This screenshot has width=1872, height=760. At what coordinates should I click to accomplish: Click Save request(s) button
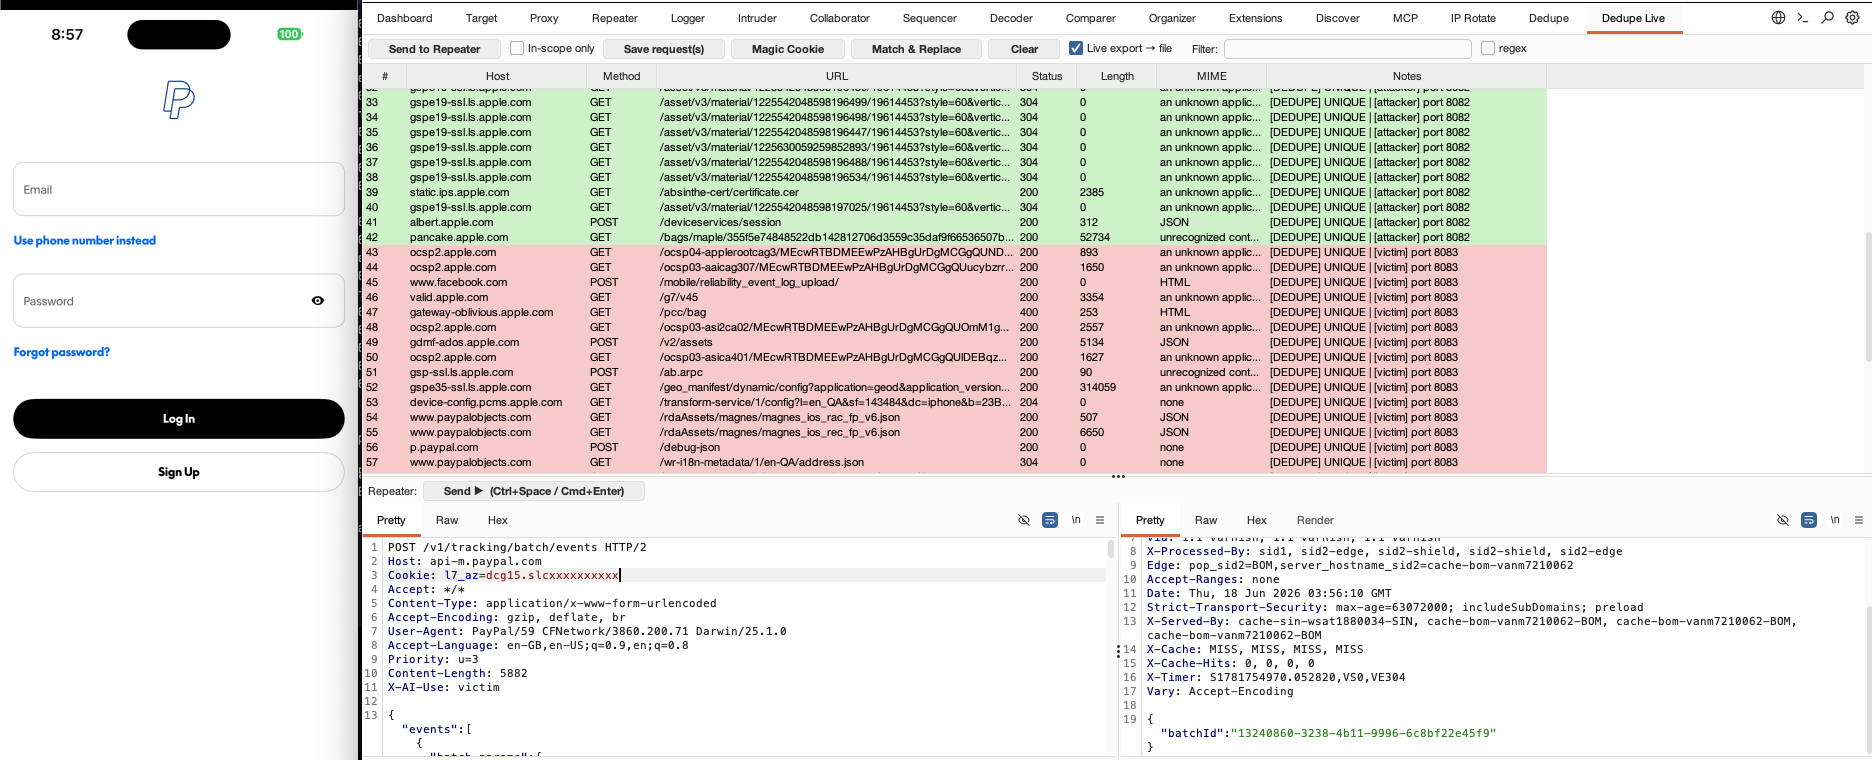[664, 49]
